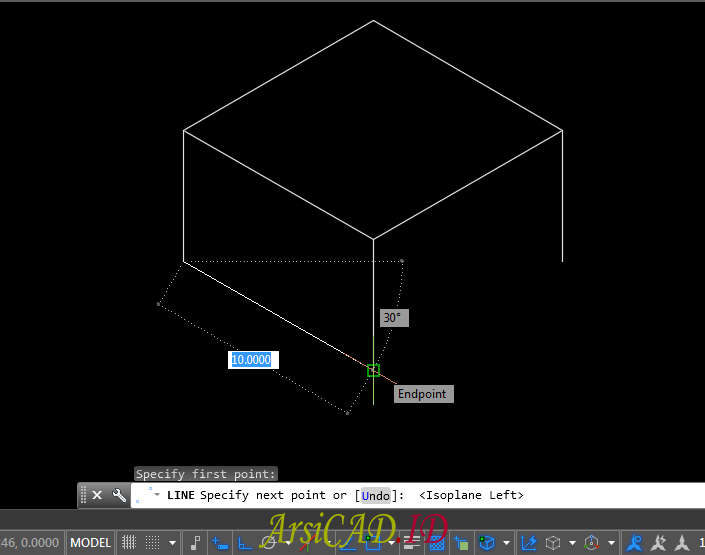This screenshot has width=705, height=555.
Task: Toggle polar tracking icon
Action: pyautogui.click(x=268, y=543)
